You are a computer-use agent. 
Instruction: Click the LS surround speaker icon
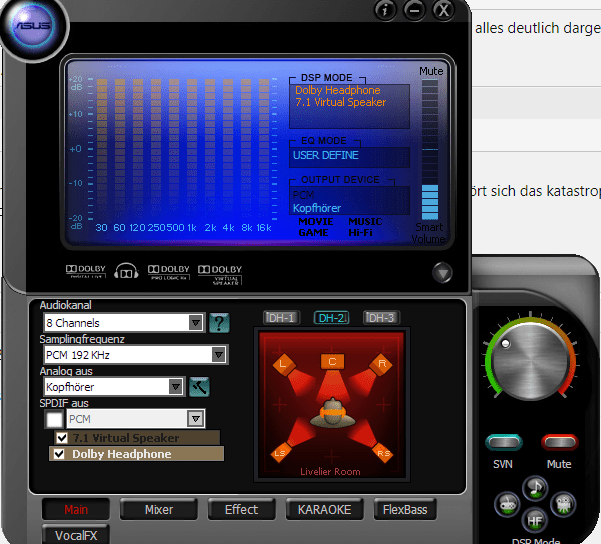click(280, 453)
